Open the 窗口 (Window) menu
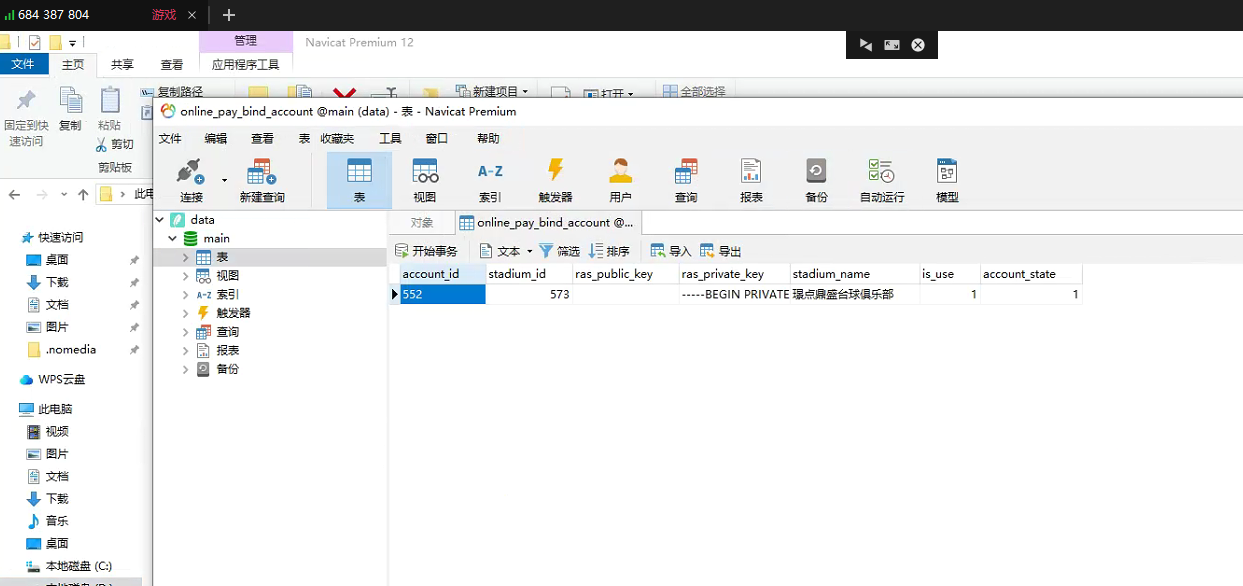This screenshot has height=586, width=1243. (x=436, y=139)
